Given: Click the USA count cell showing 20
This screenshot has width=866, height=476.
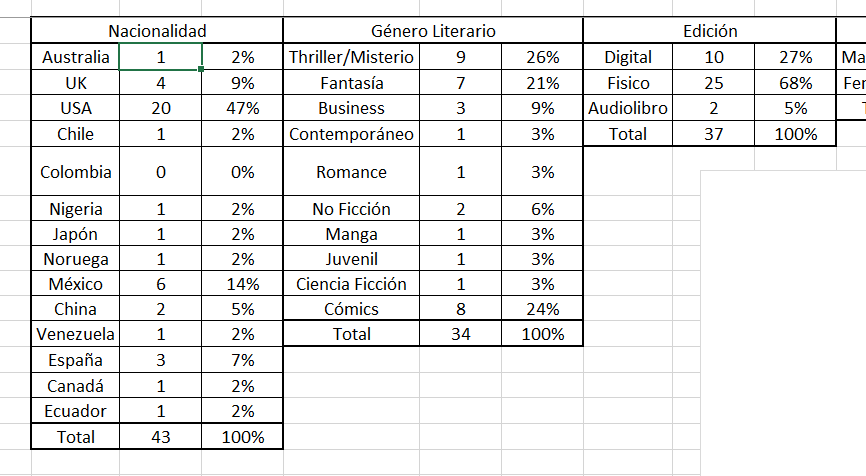Looking at the screenshot, I should pos(161,108).
